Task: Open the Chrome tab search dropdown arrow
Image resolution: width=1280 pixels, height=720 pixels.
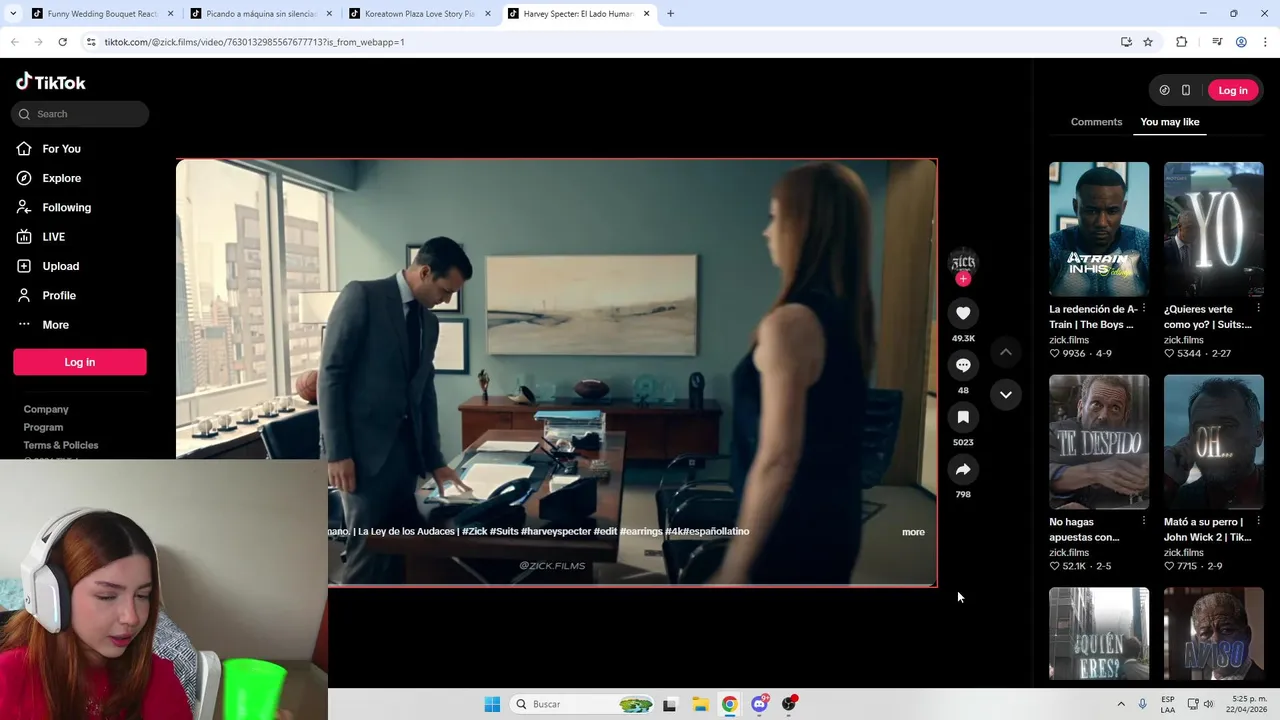Action: (12, 14)
